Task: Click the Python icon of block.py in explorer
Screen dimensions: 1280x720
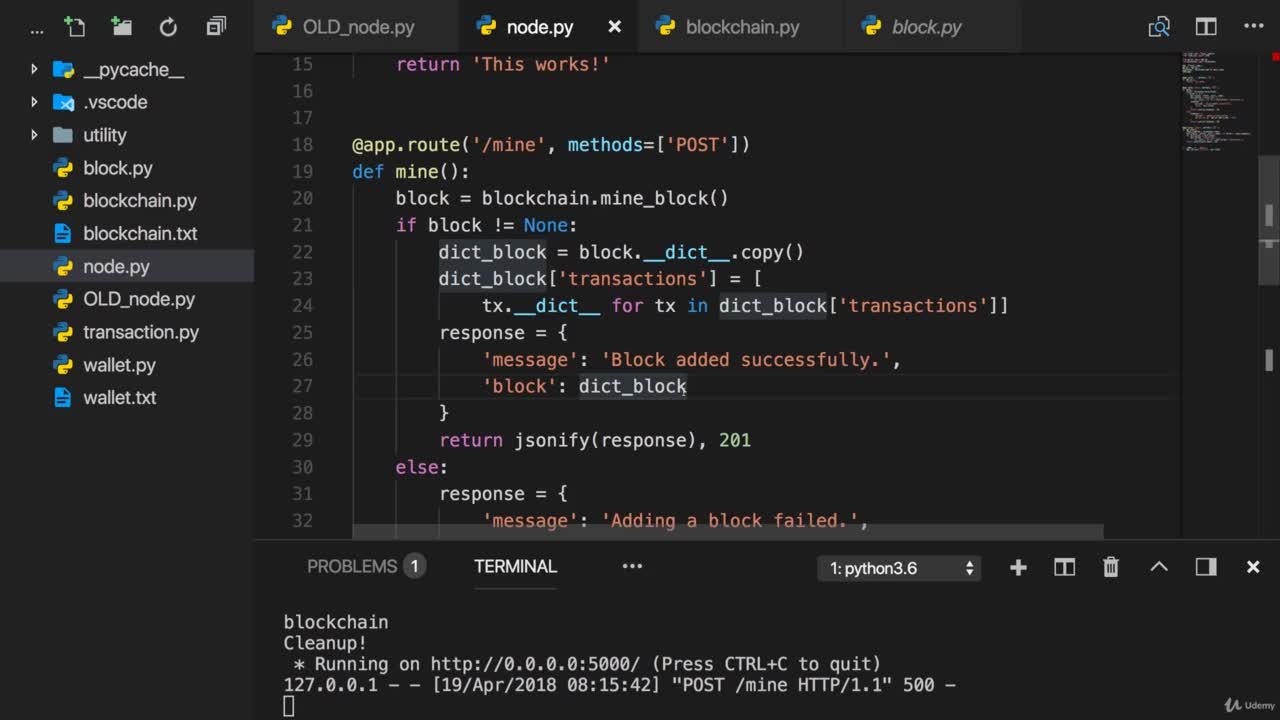Action: pos(63,168)
